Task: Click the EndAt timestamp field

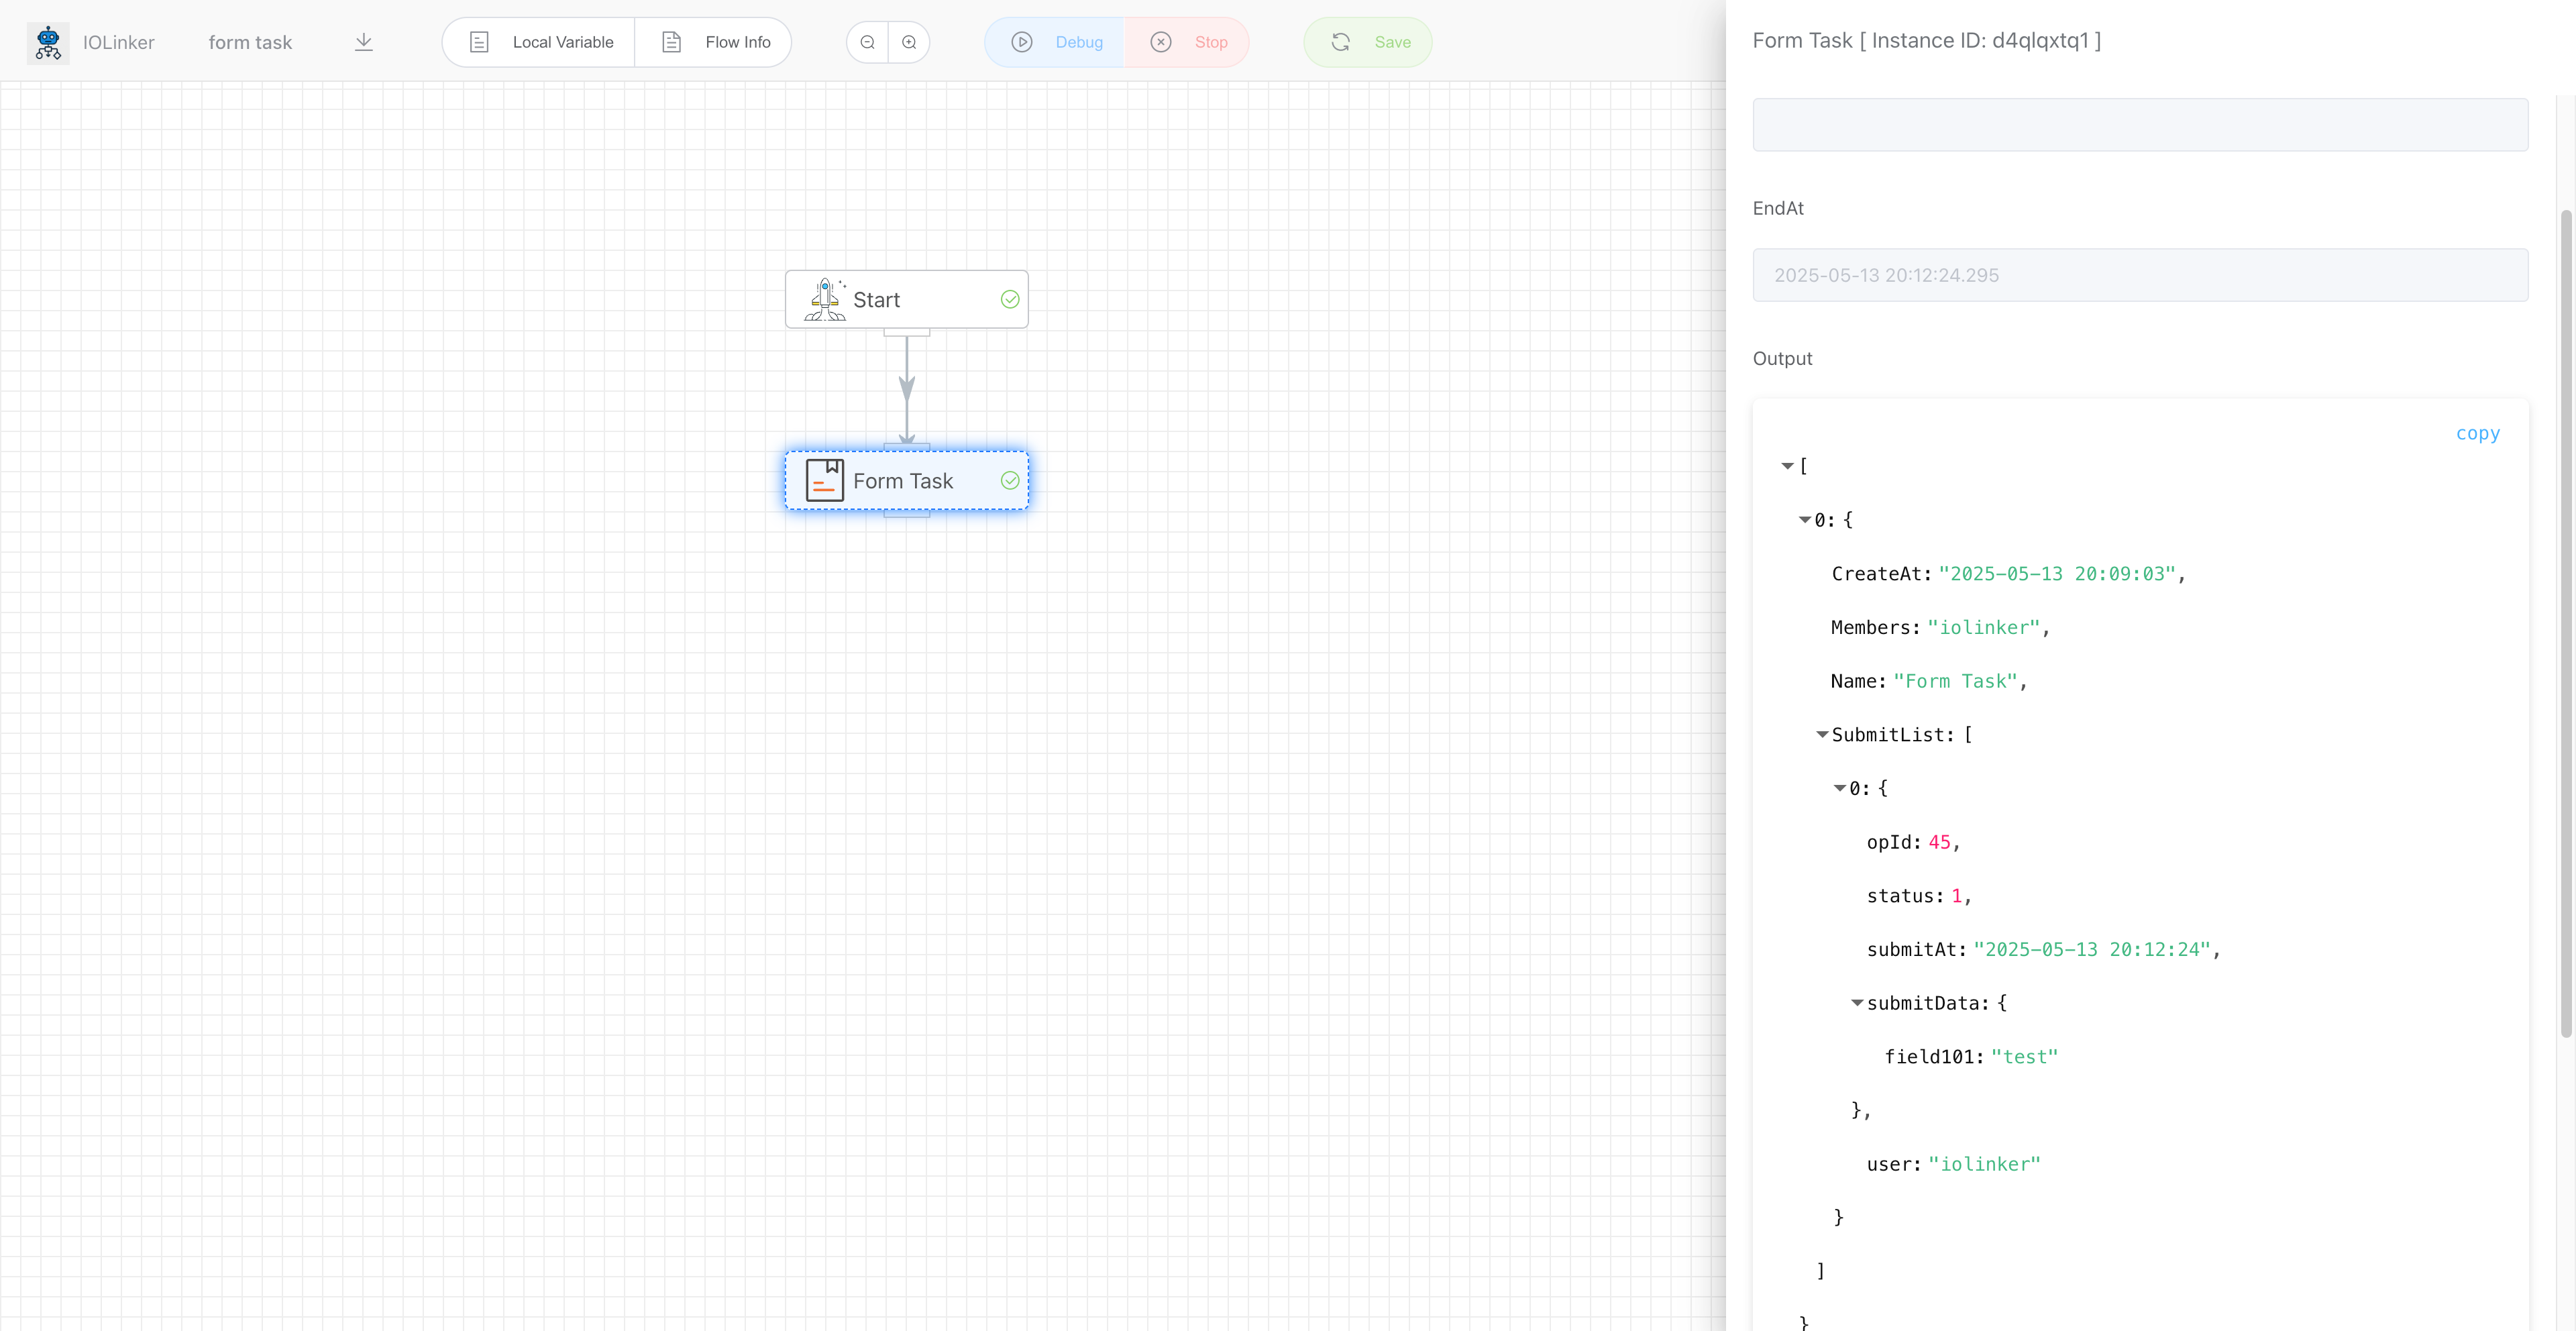Action: [2140, 275]
